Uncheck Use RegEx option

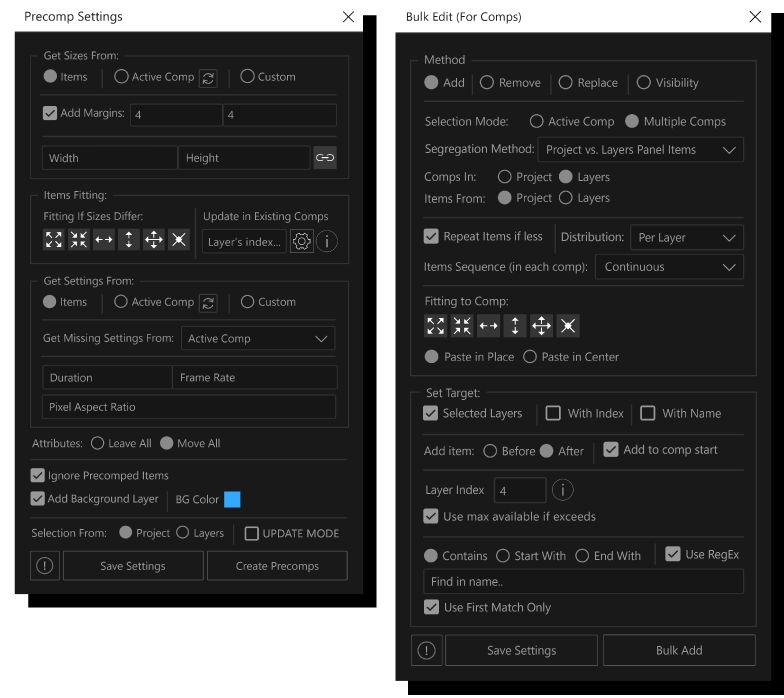tap(672, 554)
